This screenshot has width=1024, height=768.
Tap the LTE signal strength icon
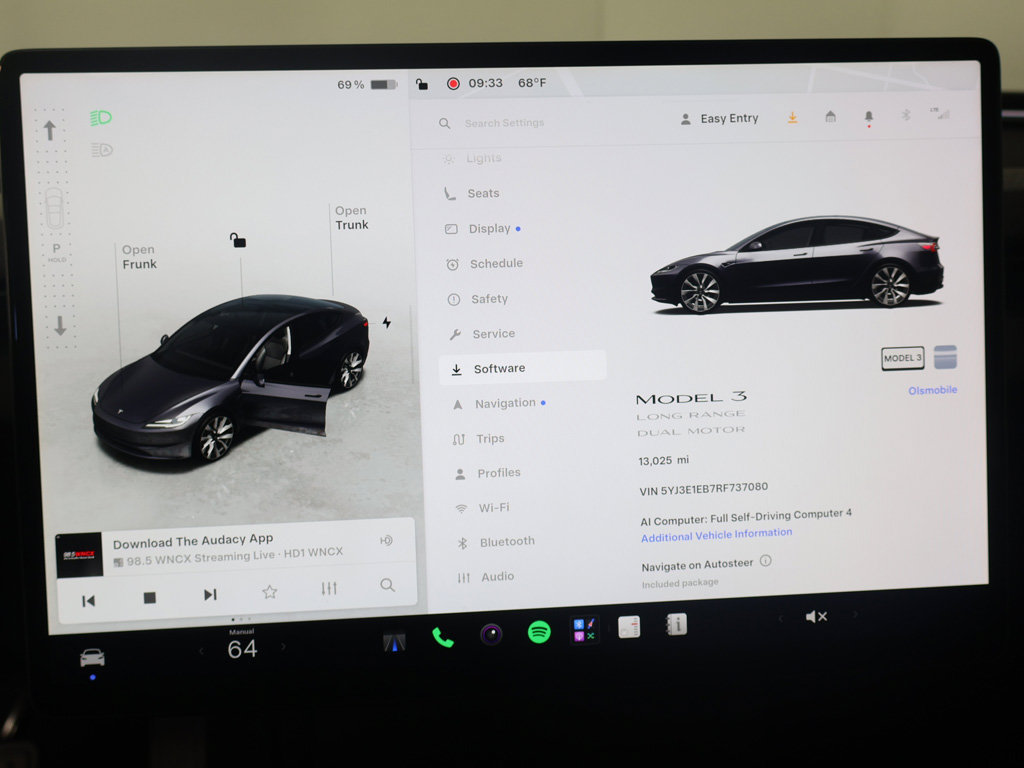coord(940,113)
